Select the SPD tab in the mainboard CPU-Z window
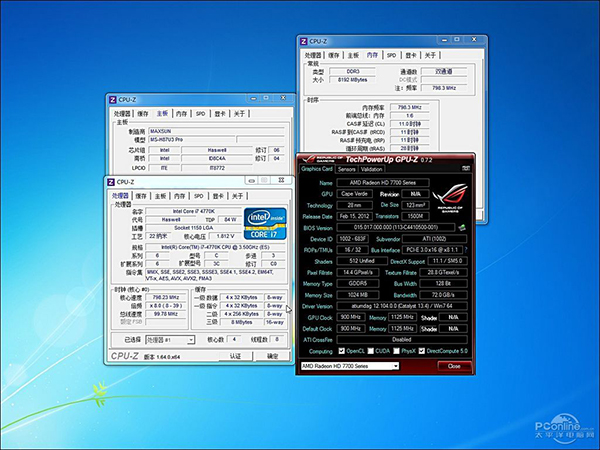The width and height of the screenshot is (600, 450). pos(201,114)
